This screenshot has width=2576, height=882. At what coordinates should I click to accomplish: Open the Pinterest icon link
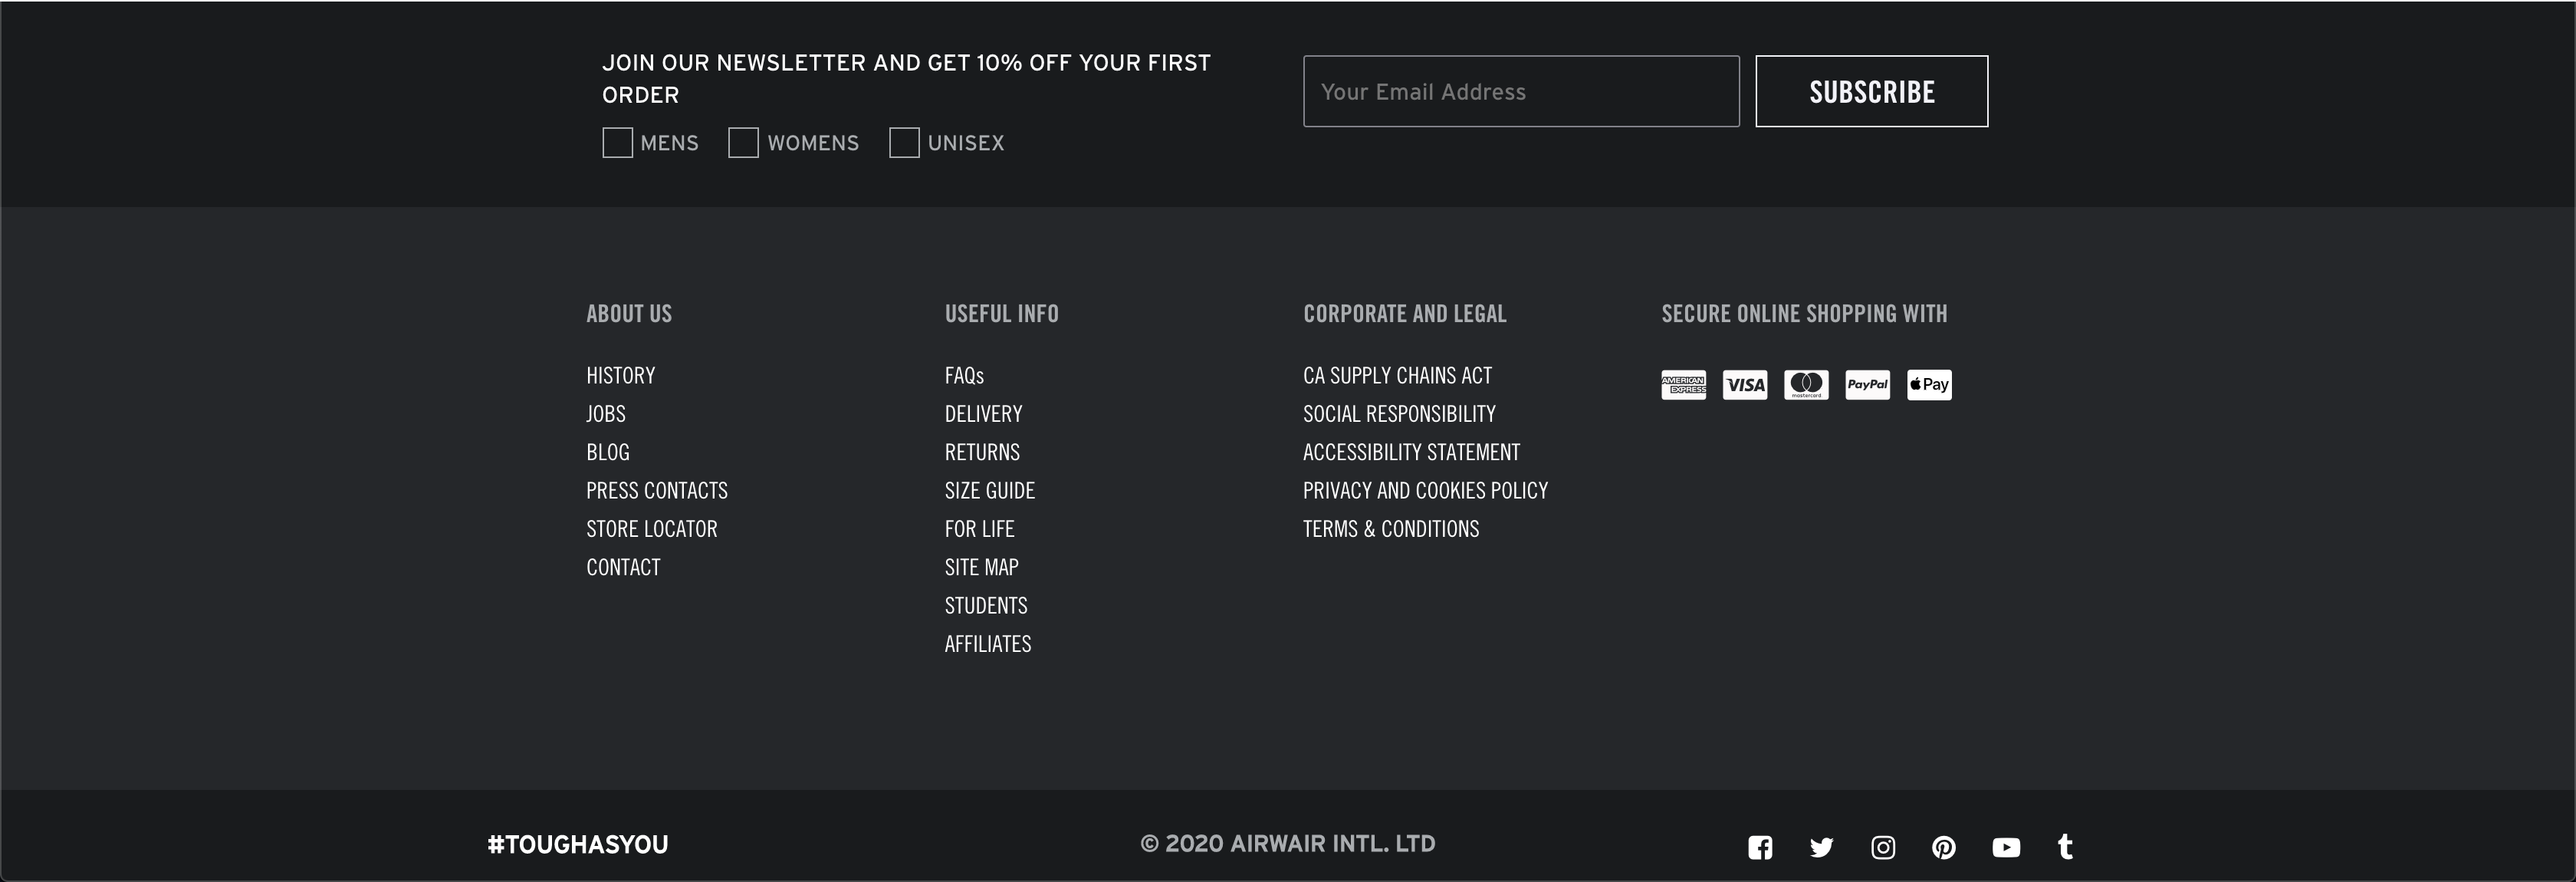click(x=1944, y=848)
